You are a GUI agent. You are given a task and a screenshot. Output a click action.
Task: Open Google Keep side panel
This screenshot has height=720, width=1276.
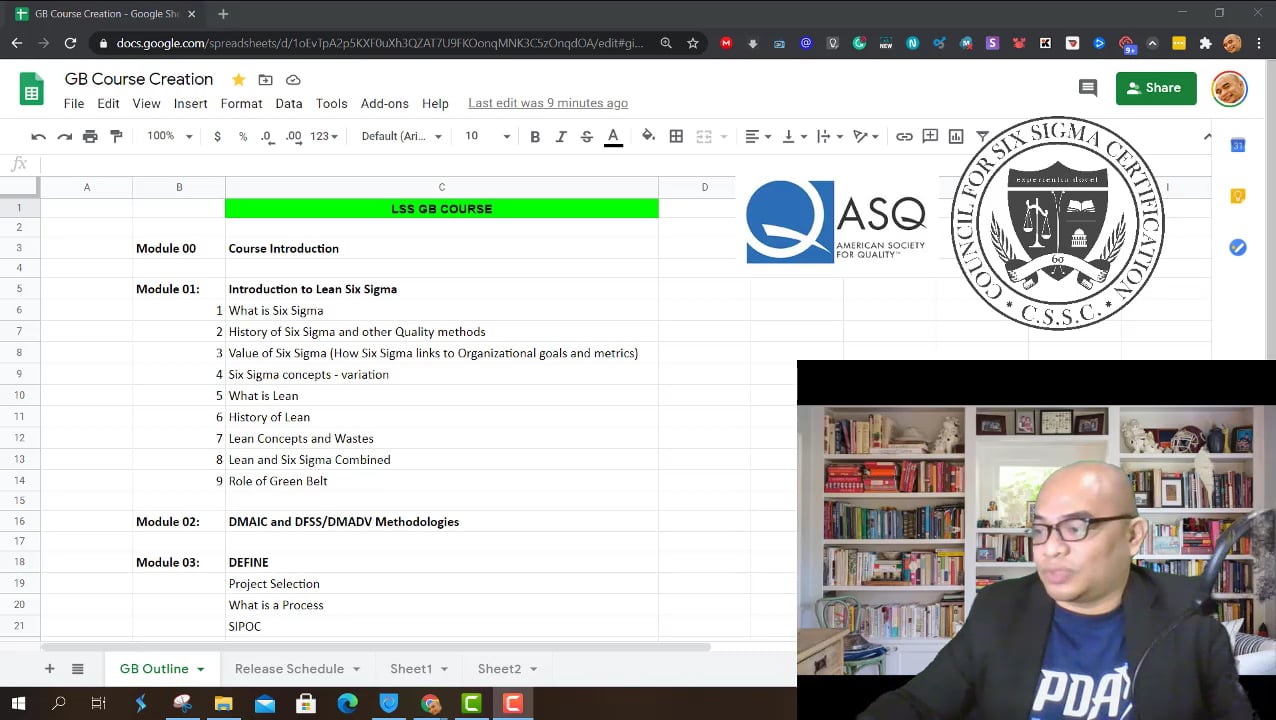pyautogui.click(x=1238, y=196)
